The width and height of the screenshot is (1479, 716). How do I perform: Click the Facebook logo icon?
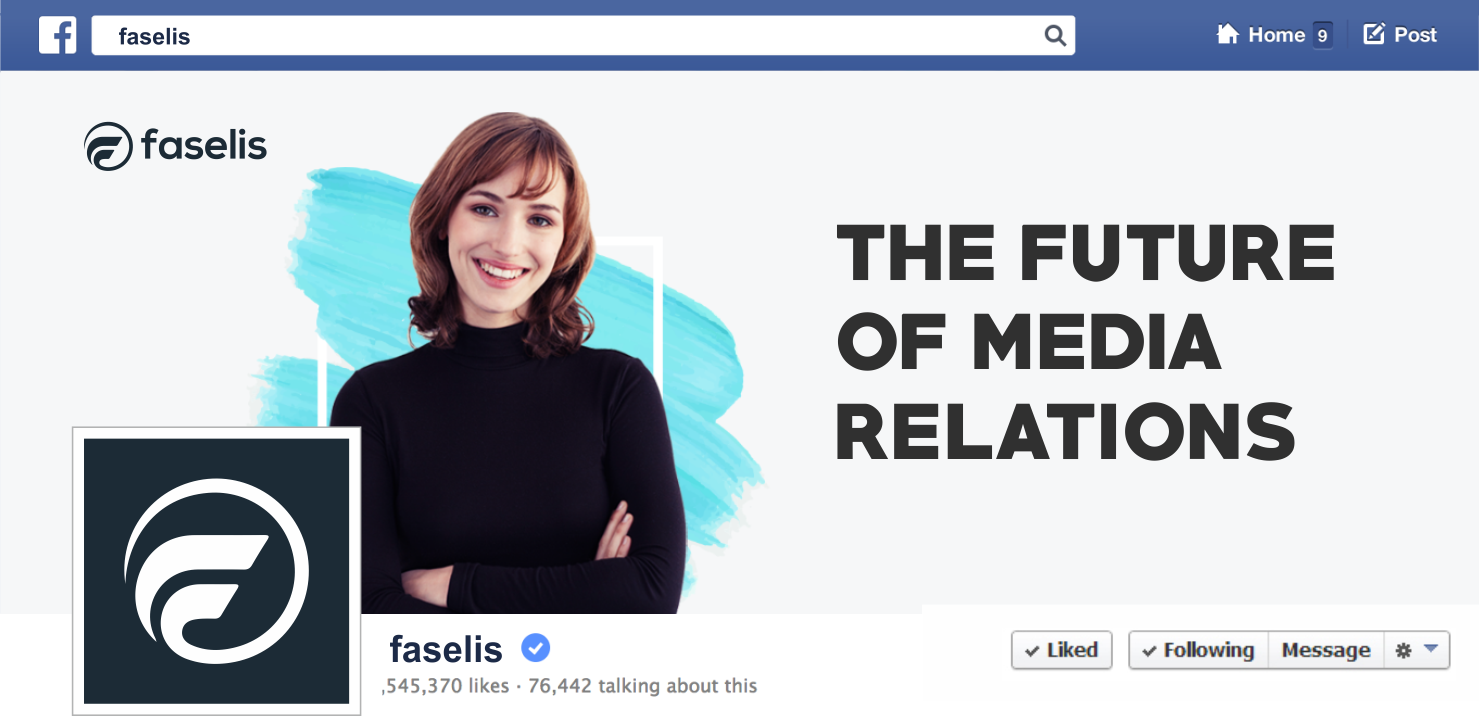(58, 35)
